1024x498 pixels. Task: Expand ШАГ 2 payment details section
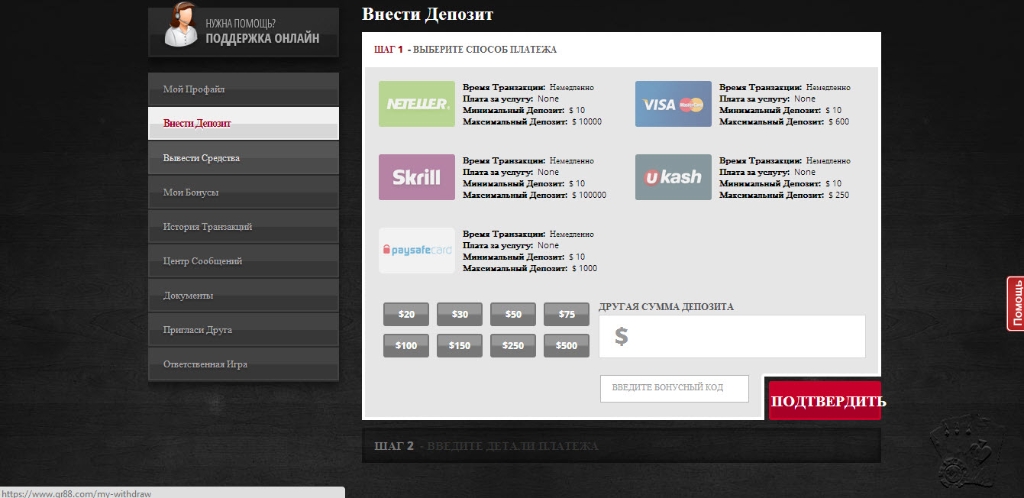pos(621,446)
